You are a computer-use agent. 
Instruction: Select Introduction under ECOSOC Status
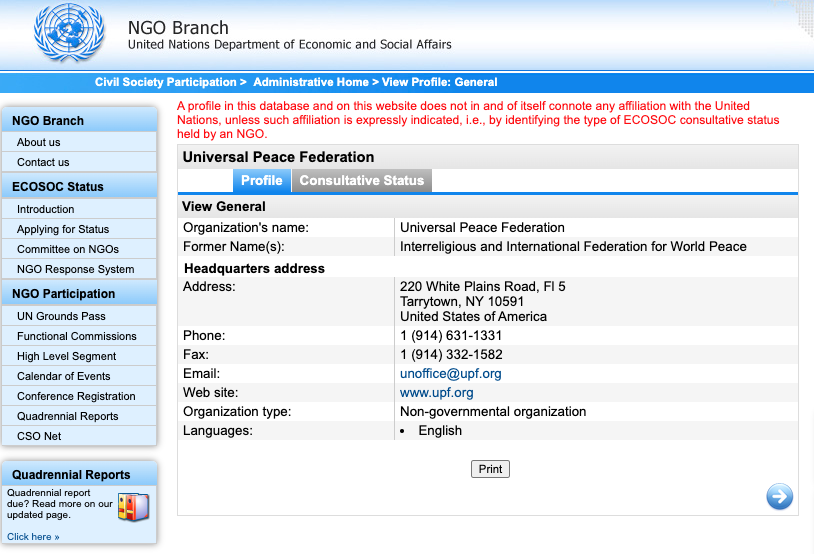(x=79, y=209)
